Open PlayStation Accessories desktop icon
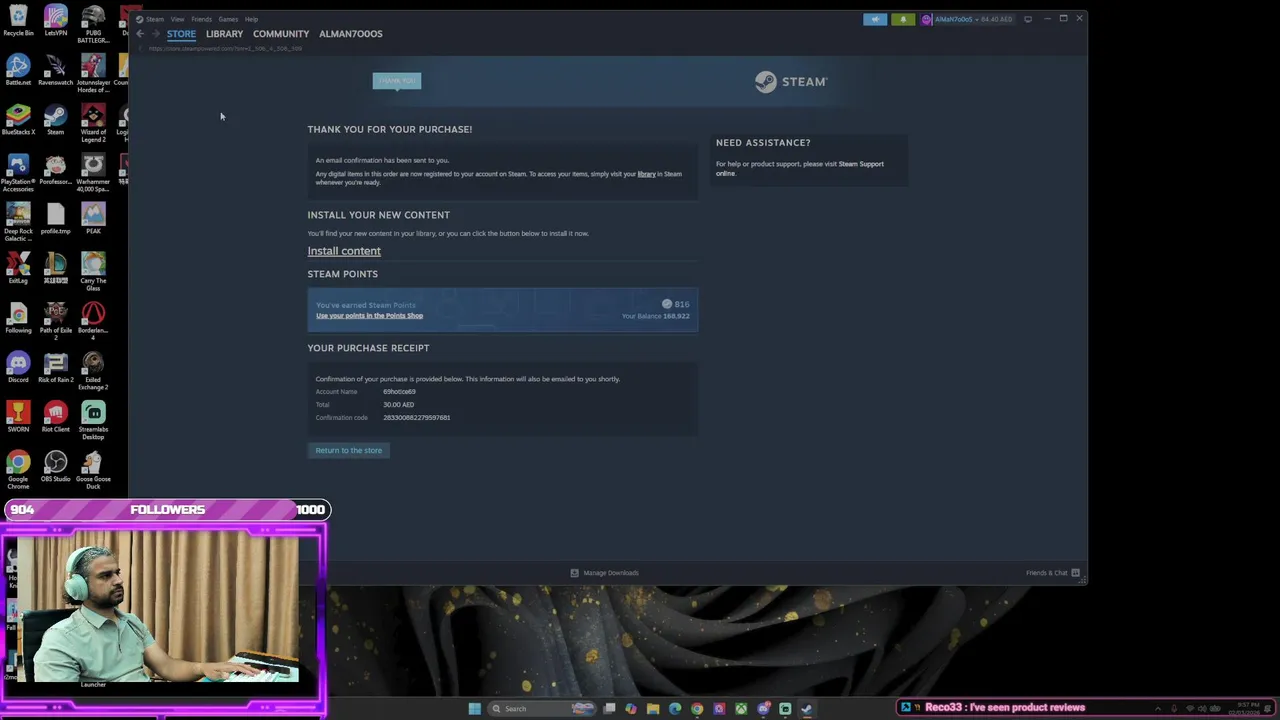 pyautogui.click(x=18, y=172)
